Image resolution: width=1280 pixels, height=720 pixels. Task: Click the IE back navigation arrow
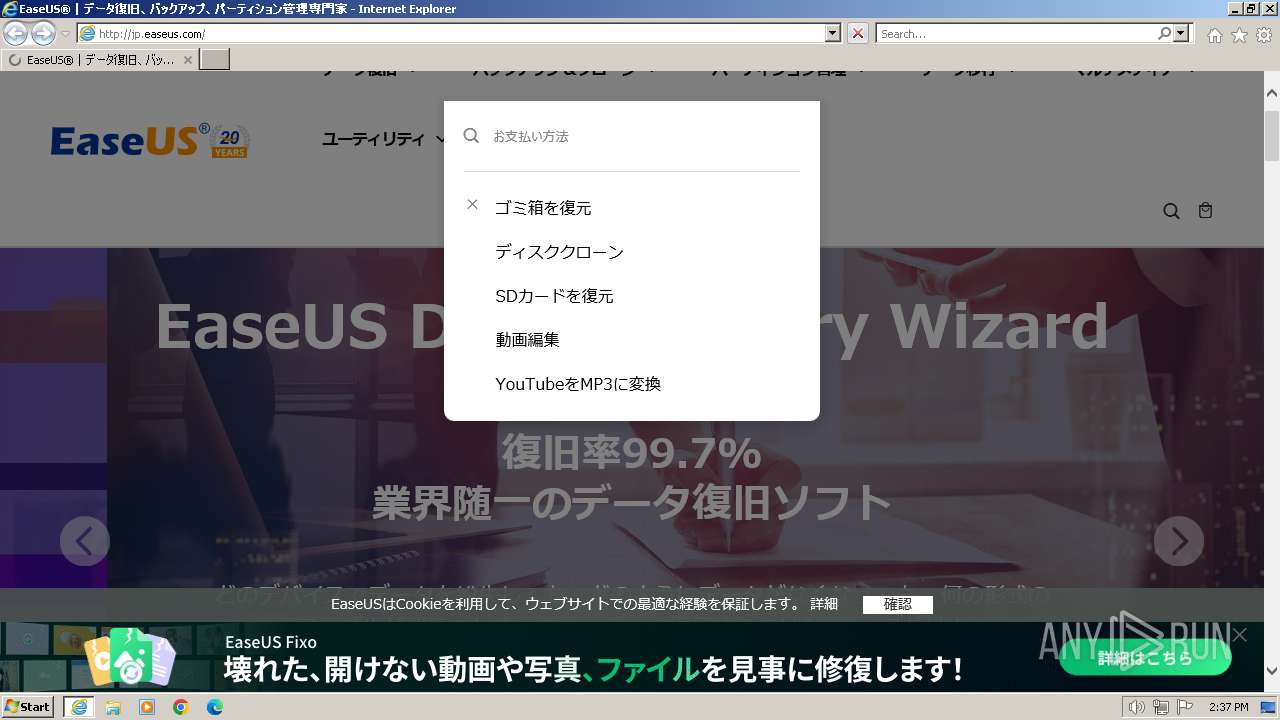pyautogui.click(x=16, y=34)
